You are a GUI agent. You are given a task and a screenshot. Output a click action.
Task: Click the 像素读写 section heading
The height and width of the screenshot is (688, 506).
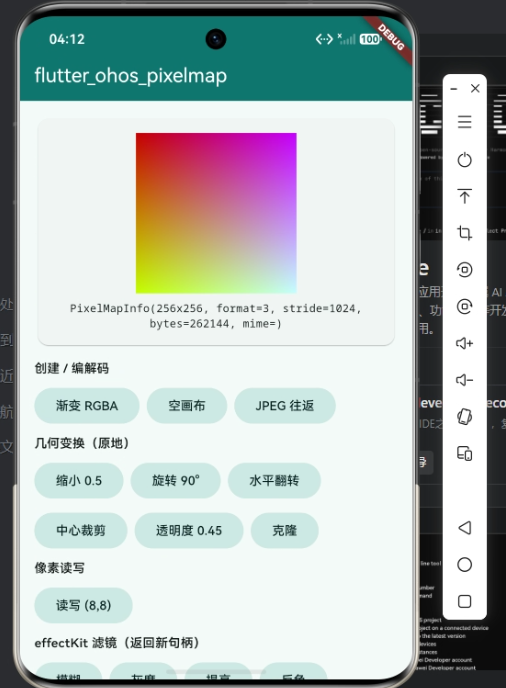(x=59, y=568)
